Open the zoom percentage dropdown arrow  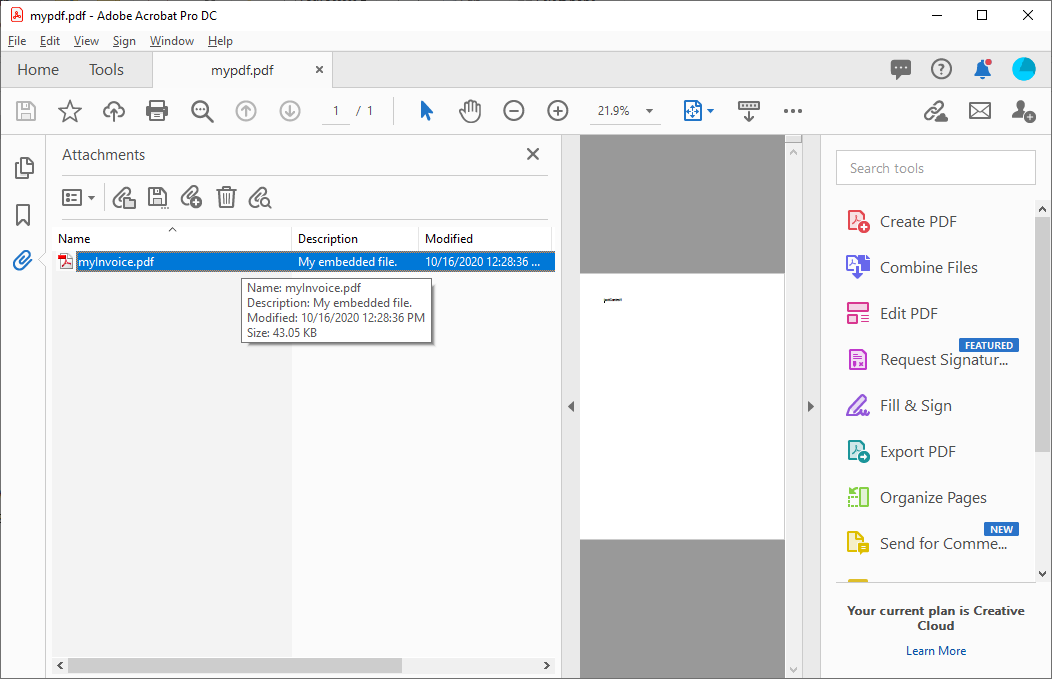pos(649,111)
